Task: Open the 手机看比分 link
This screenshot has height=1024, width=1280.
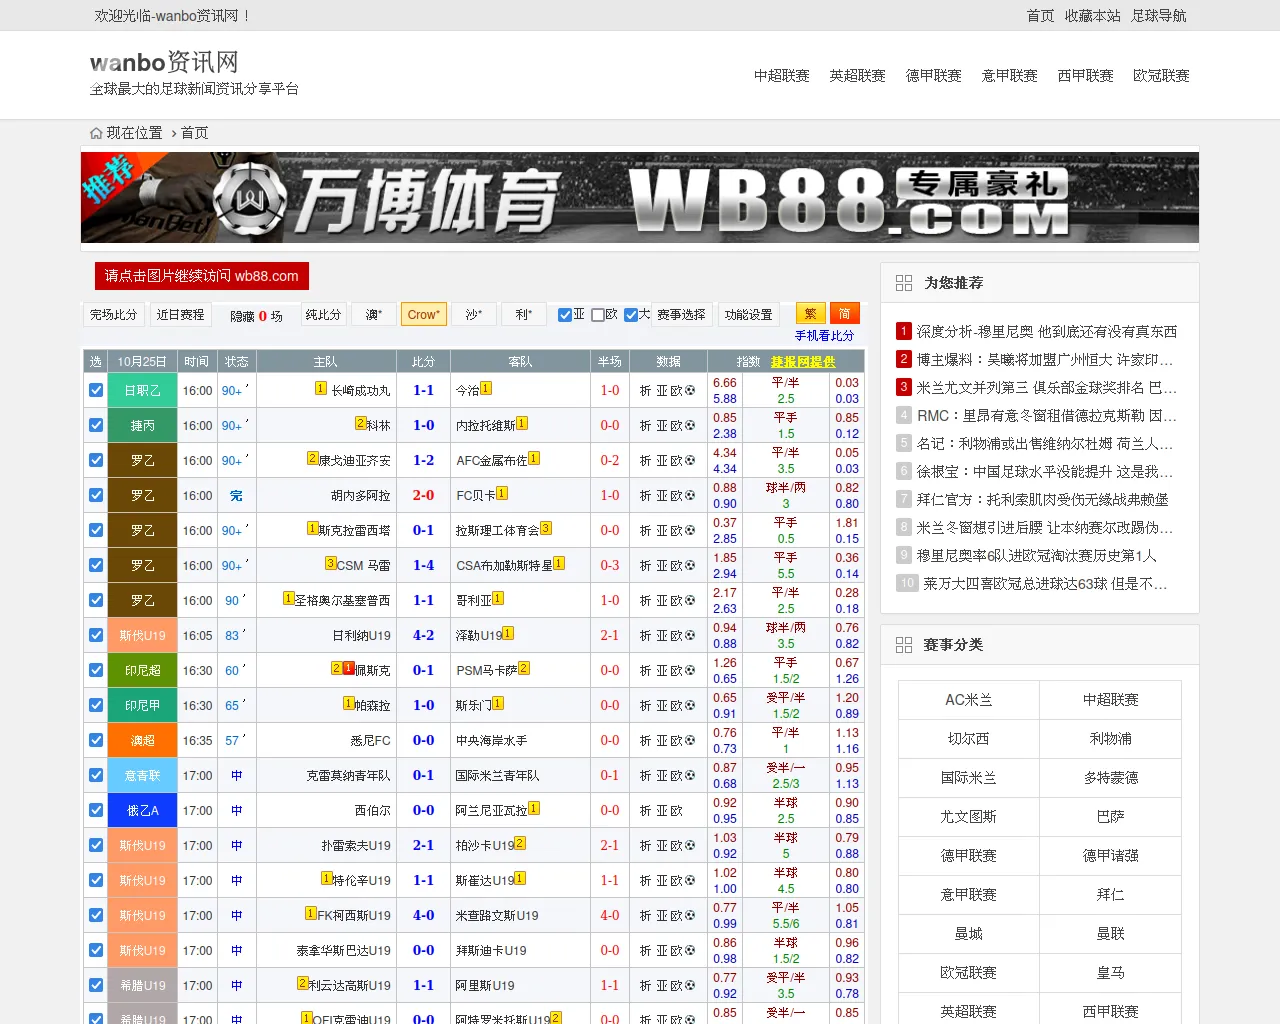Action: (824, 336)
